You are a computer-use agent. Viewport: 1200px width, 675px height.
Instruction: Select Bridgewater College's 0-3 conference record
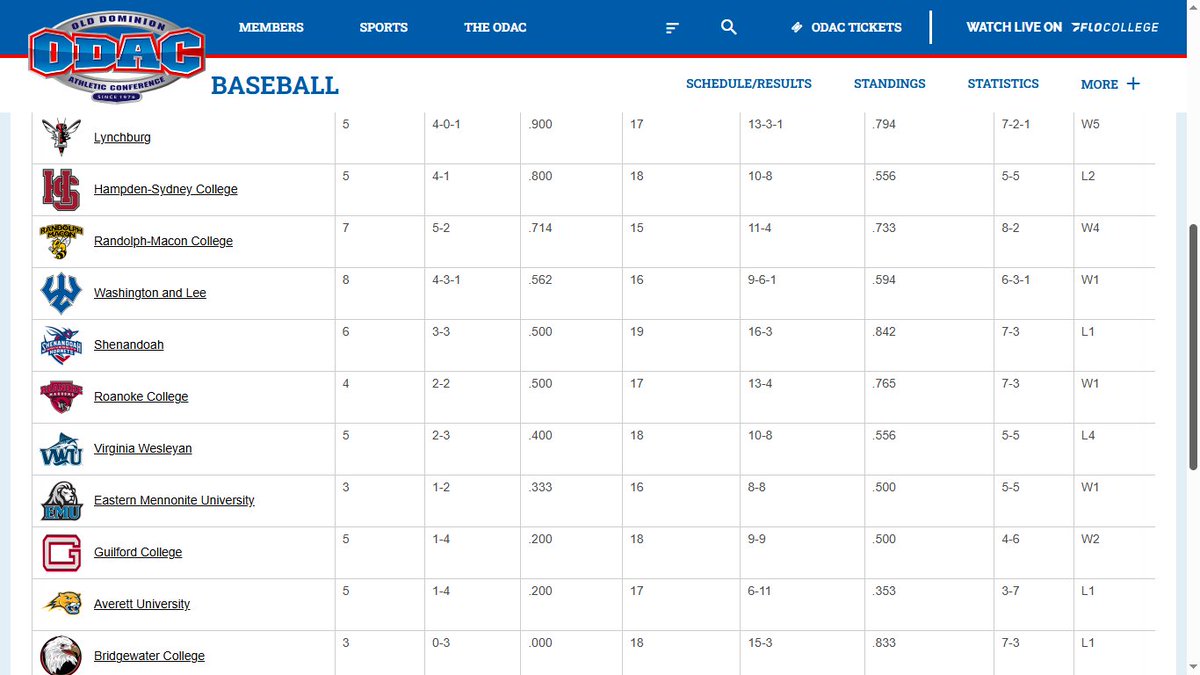(x=441, y=644)
